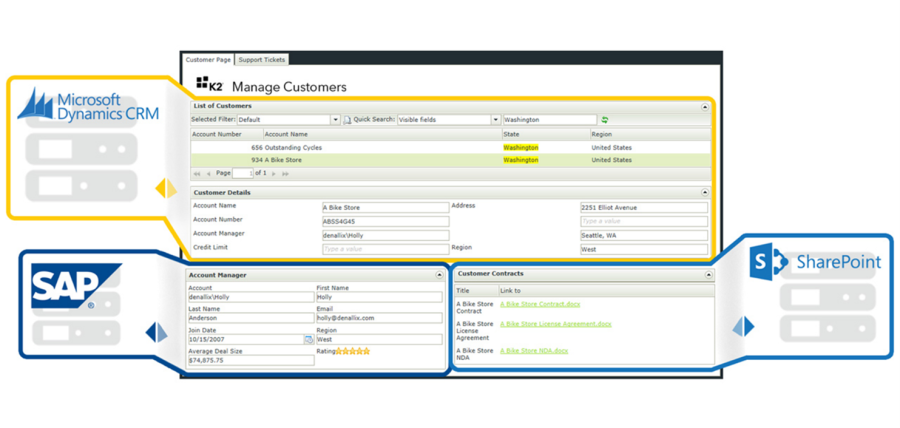Collapse the Customer Contracts panel
900x428 pixels.
pos(708,274)
